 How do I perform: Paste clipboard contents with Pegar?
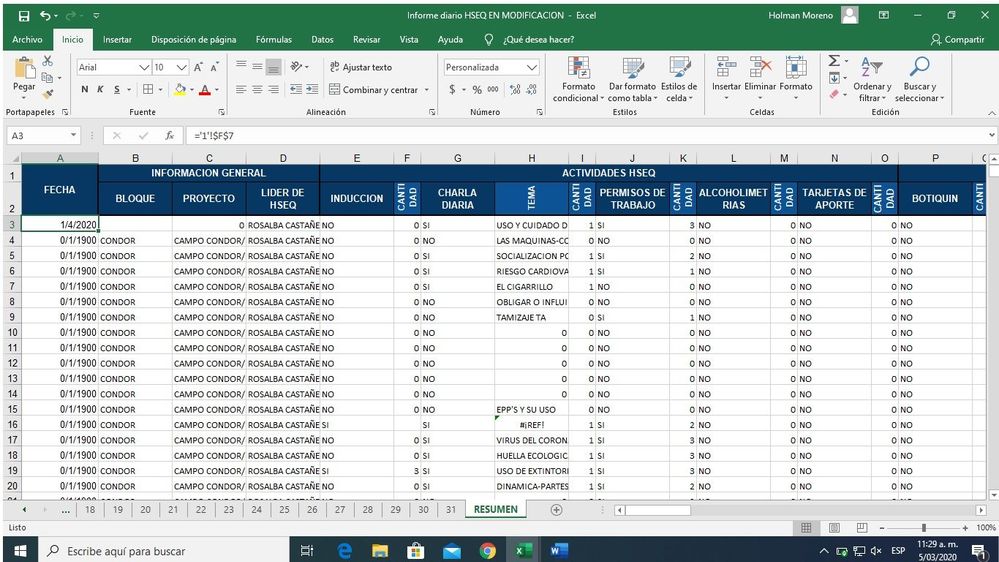pyautogui.click(x=24, y=76)
